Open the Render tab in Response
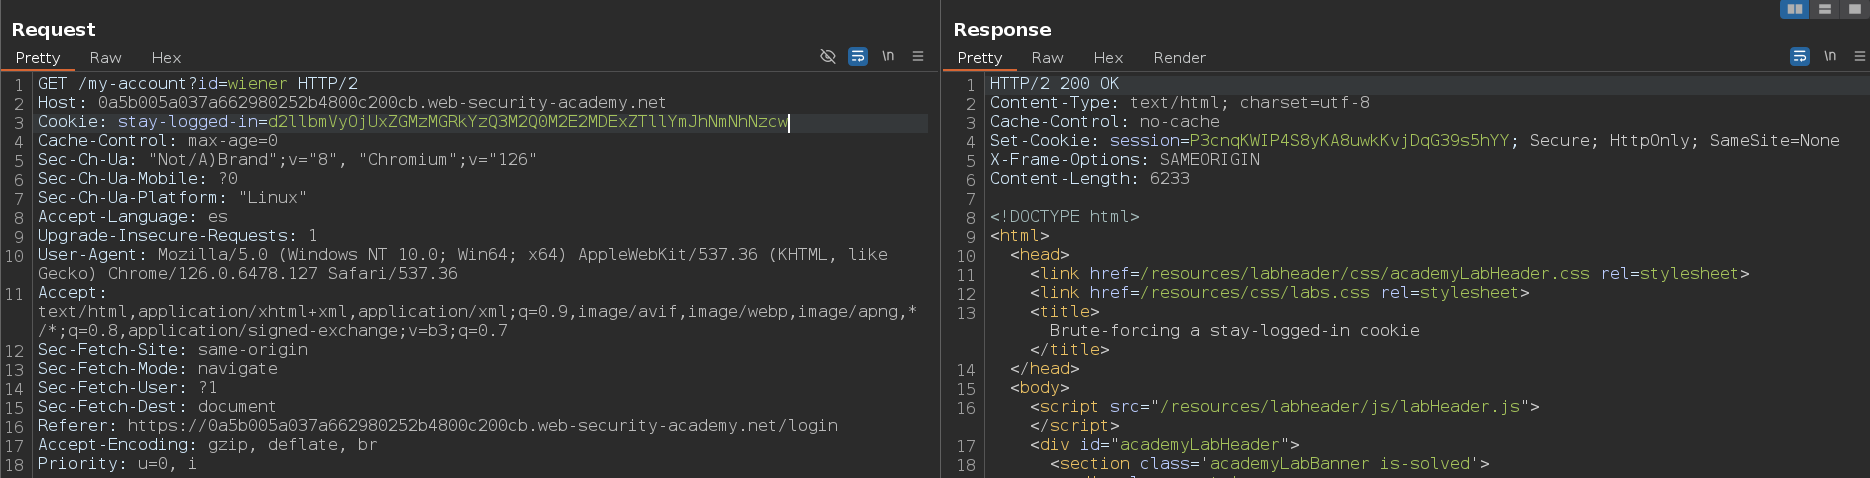Screen dimensions: 1870x478 click(1179, 58)
